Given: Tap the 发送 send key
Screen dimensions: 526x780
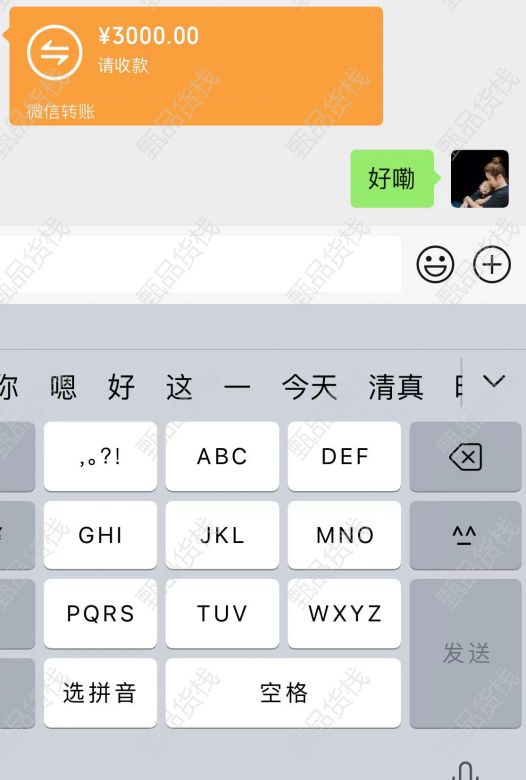Looking at the screenshot, I should [465, 653].
